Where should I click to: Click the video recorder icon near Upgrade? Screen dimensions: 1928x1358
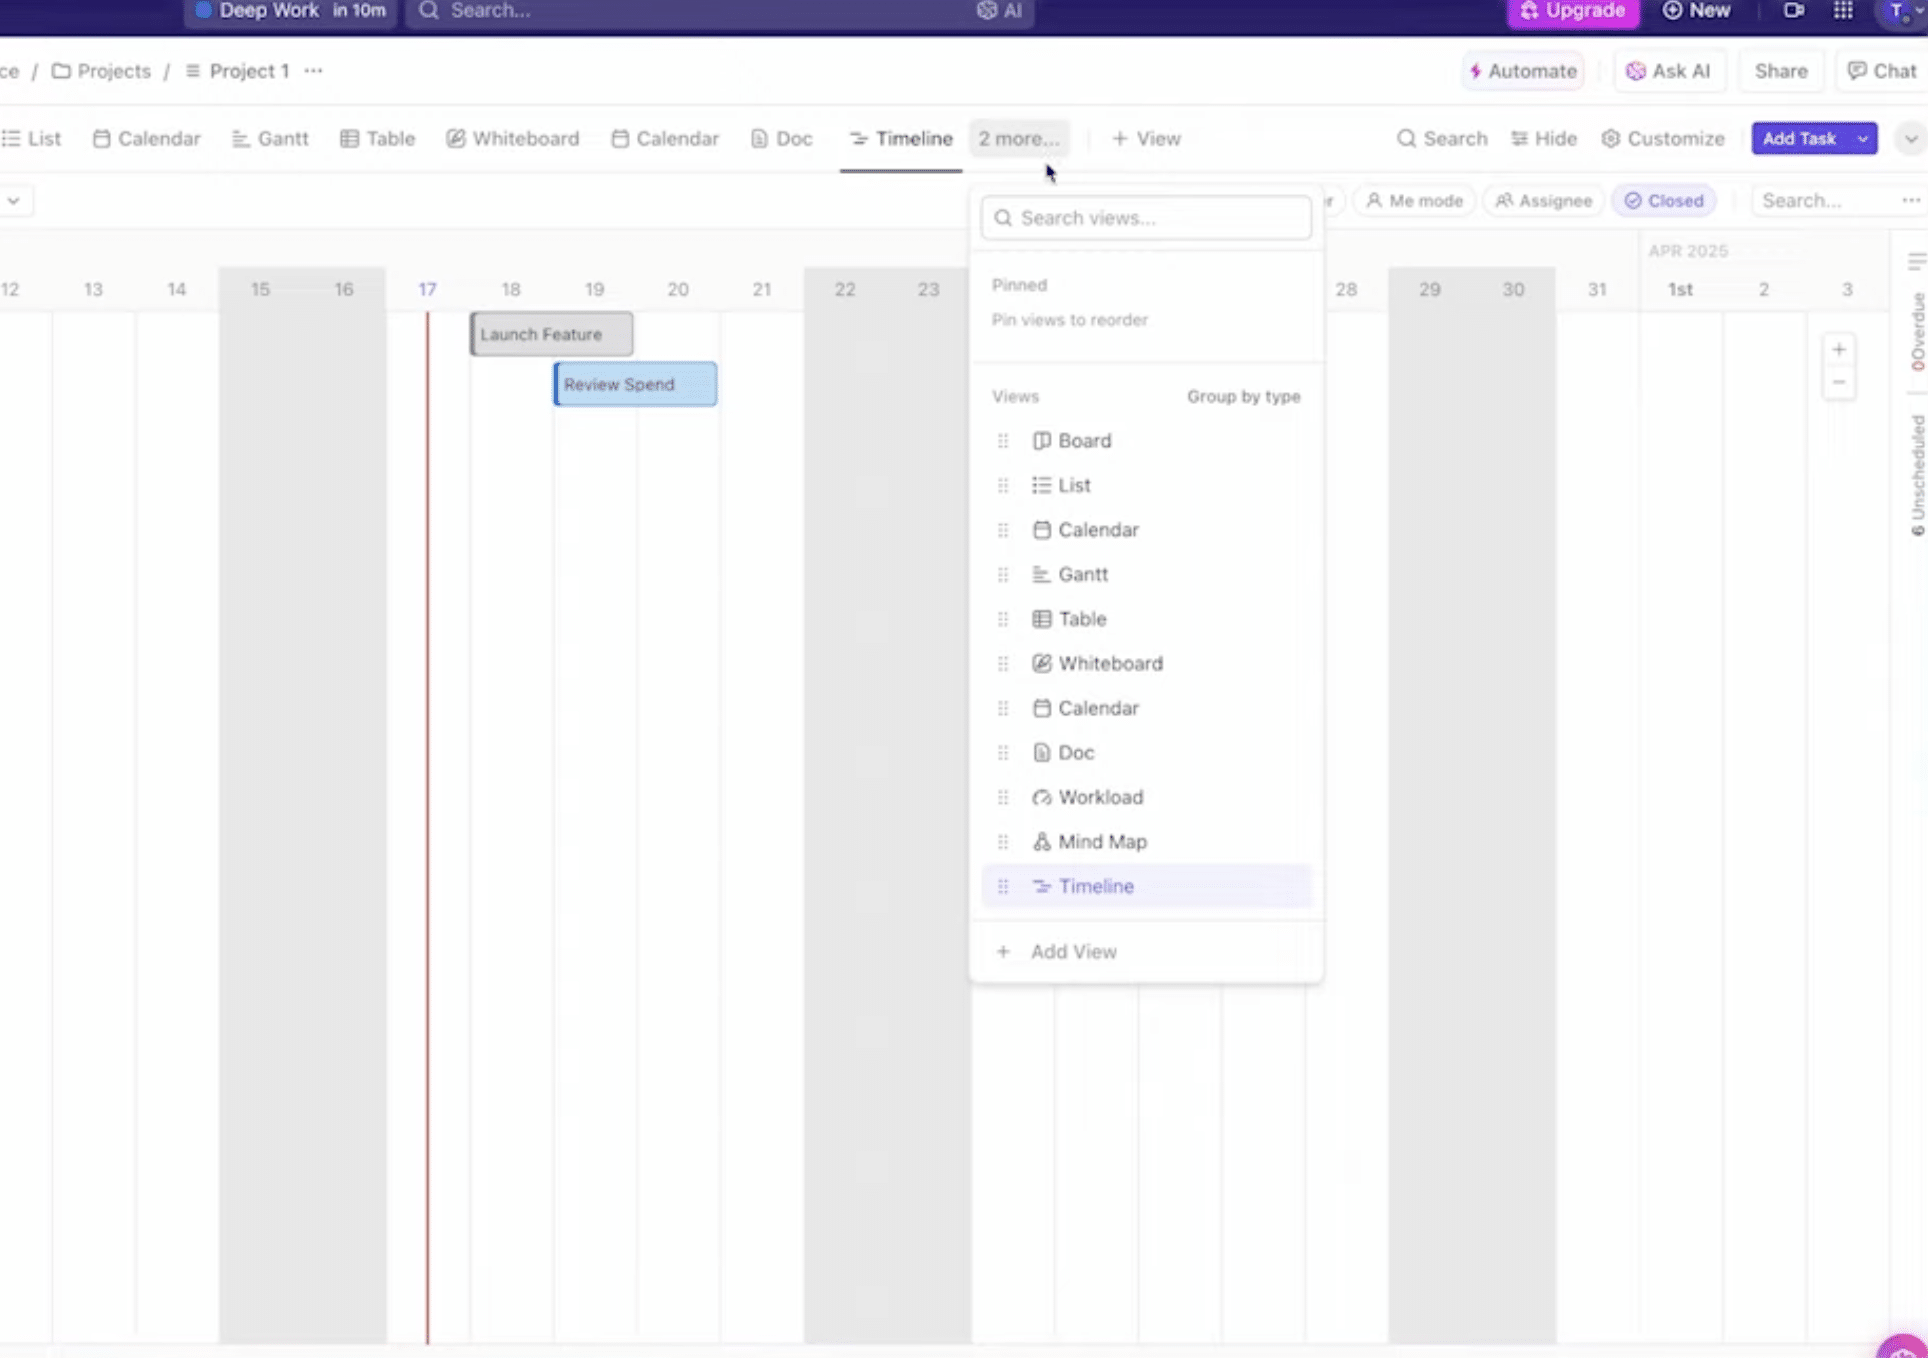point(1793,11)
